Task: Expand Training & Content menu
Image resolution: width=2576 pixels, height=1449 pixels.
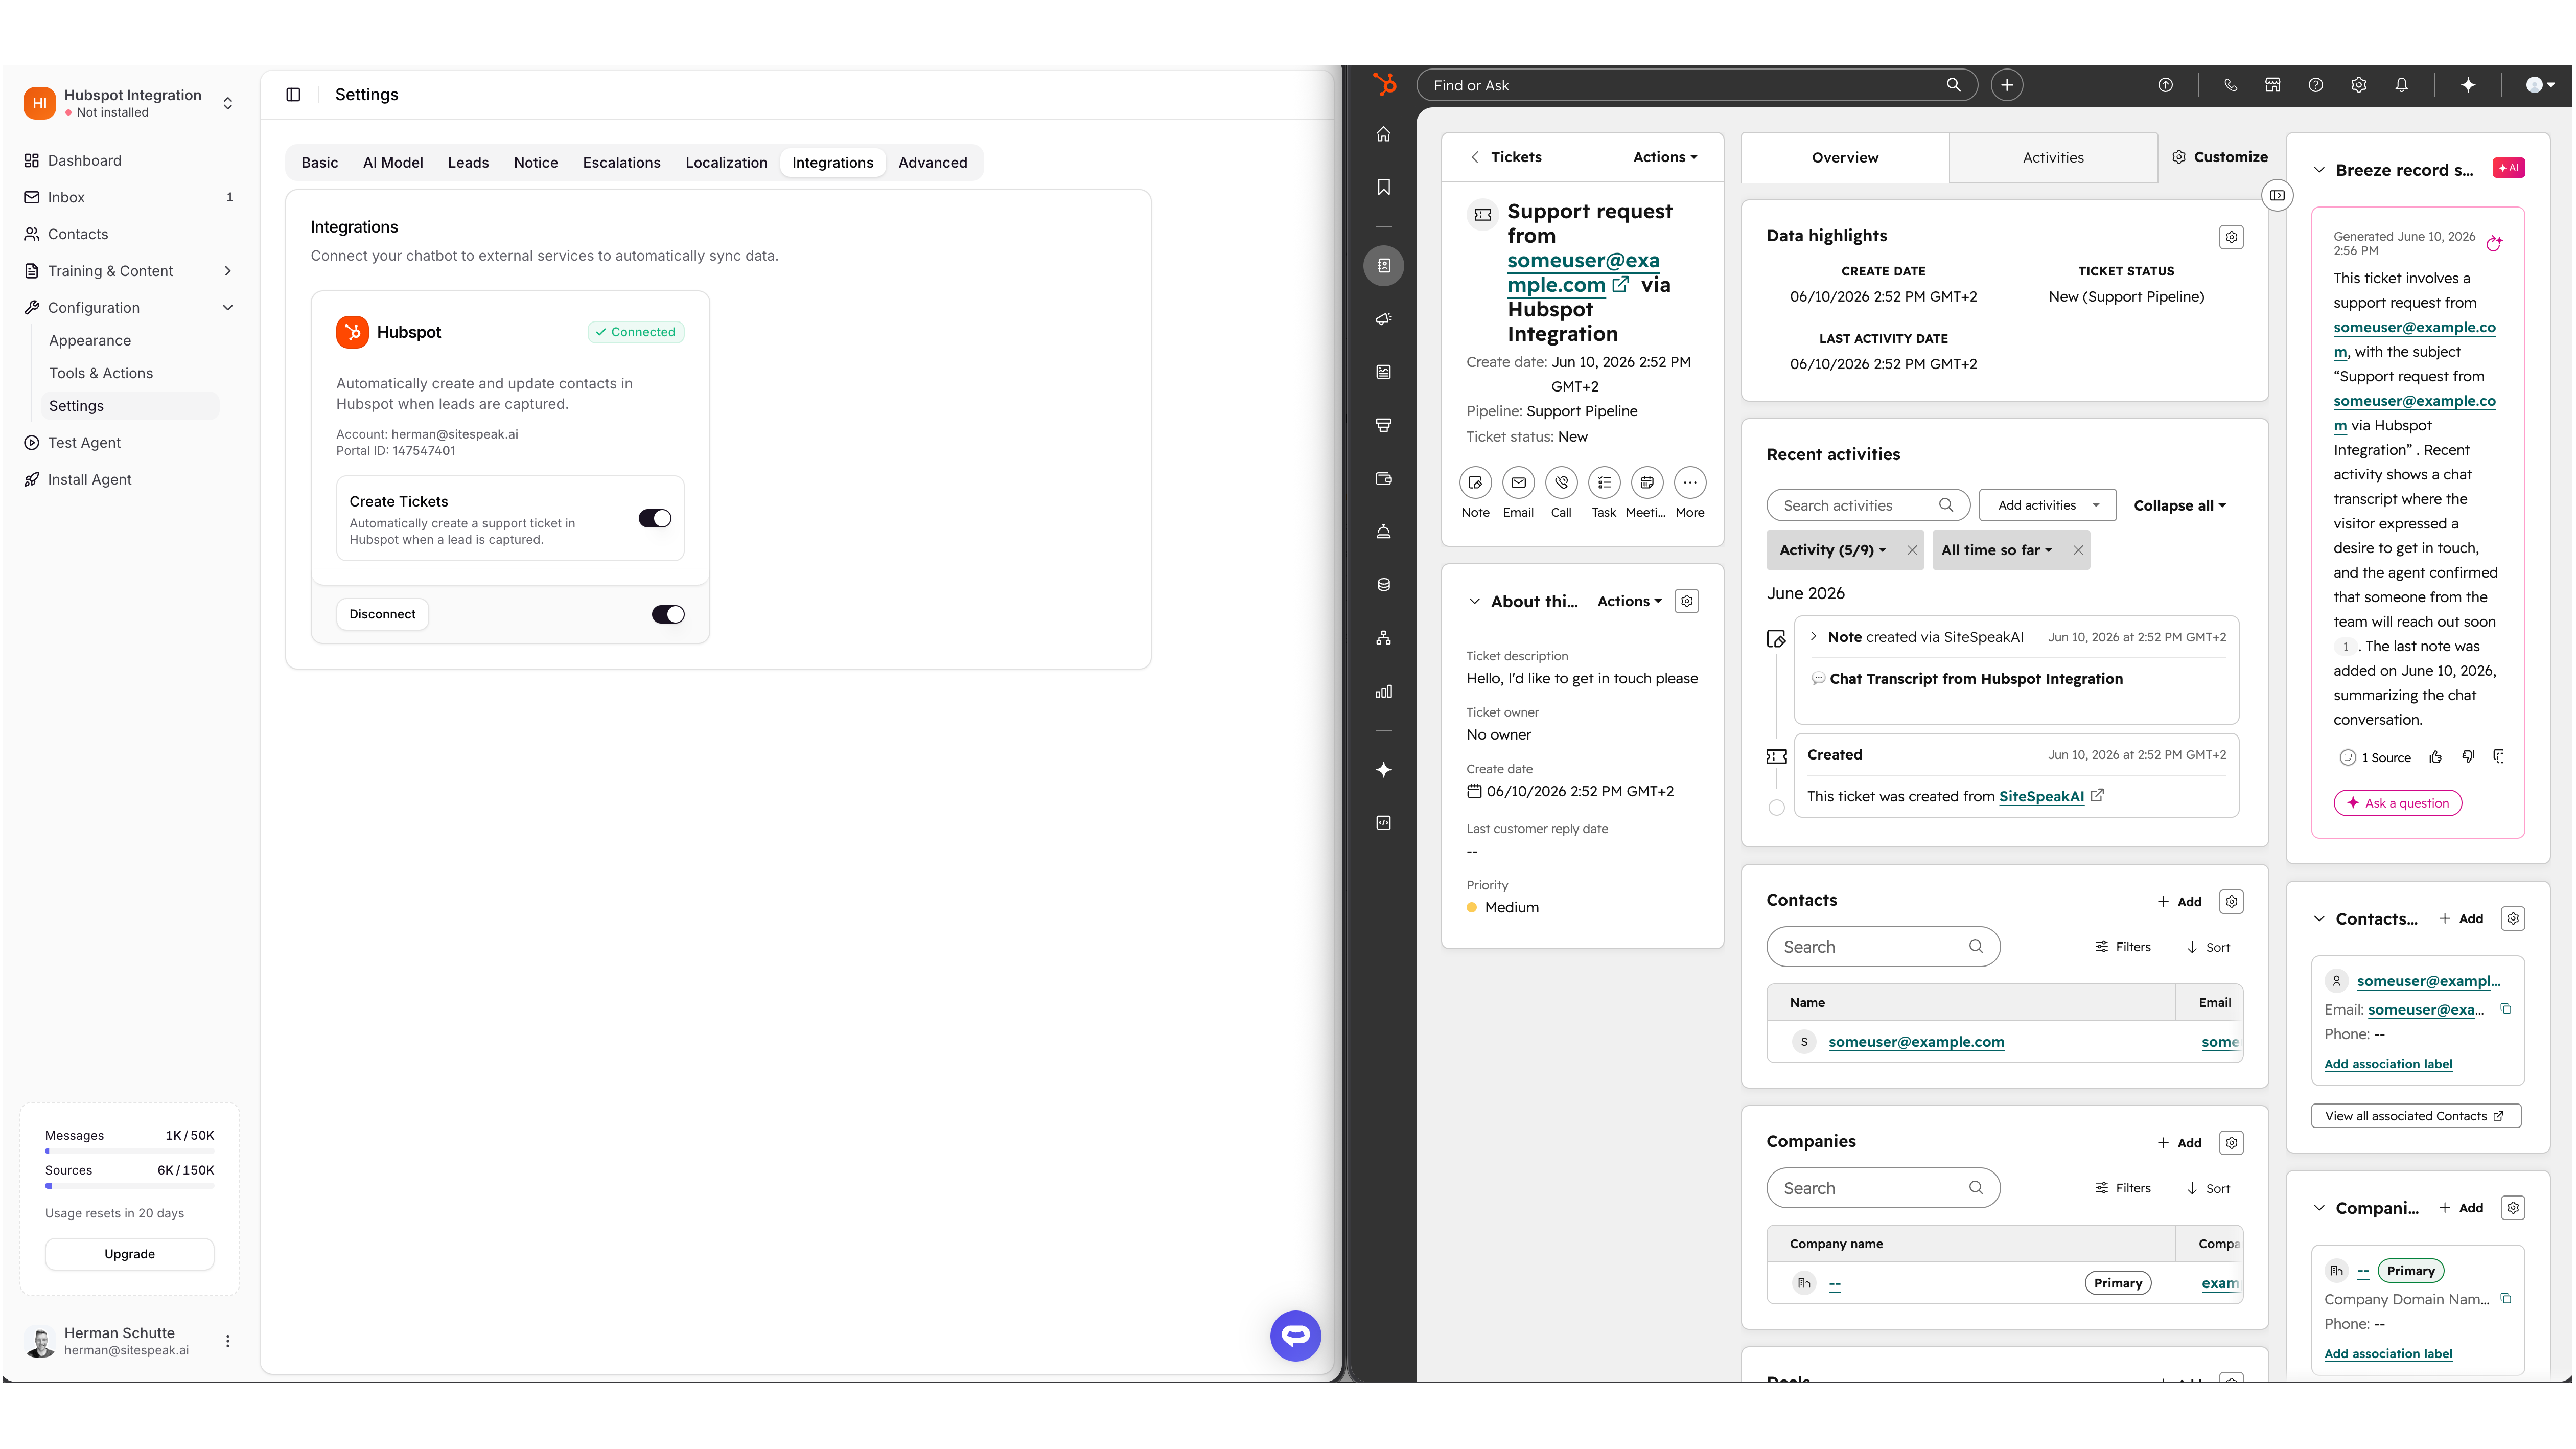Action: click(228, 271)
